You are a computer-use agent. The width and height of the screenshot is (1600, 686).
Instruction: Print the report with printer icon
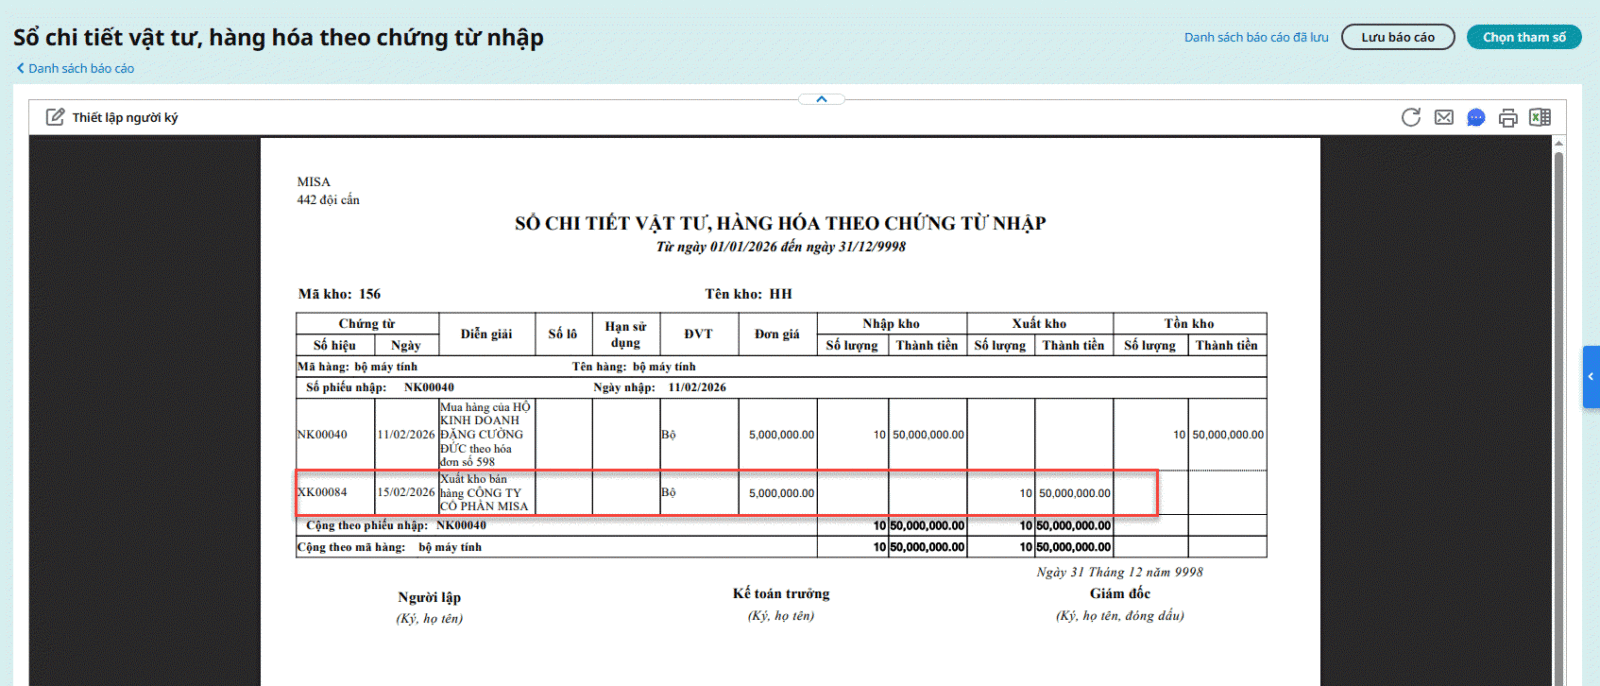(1508, 118)
